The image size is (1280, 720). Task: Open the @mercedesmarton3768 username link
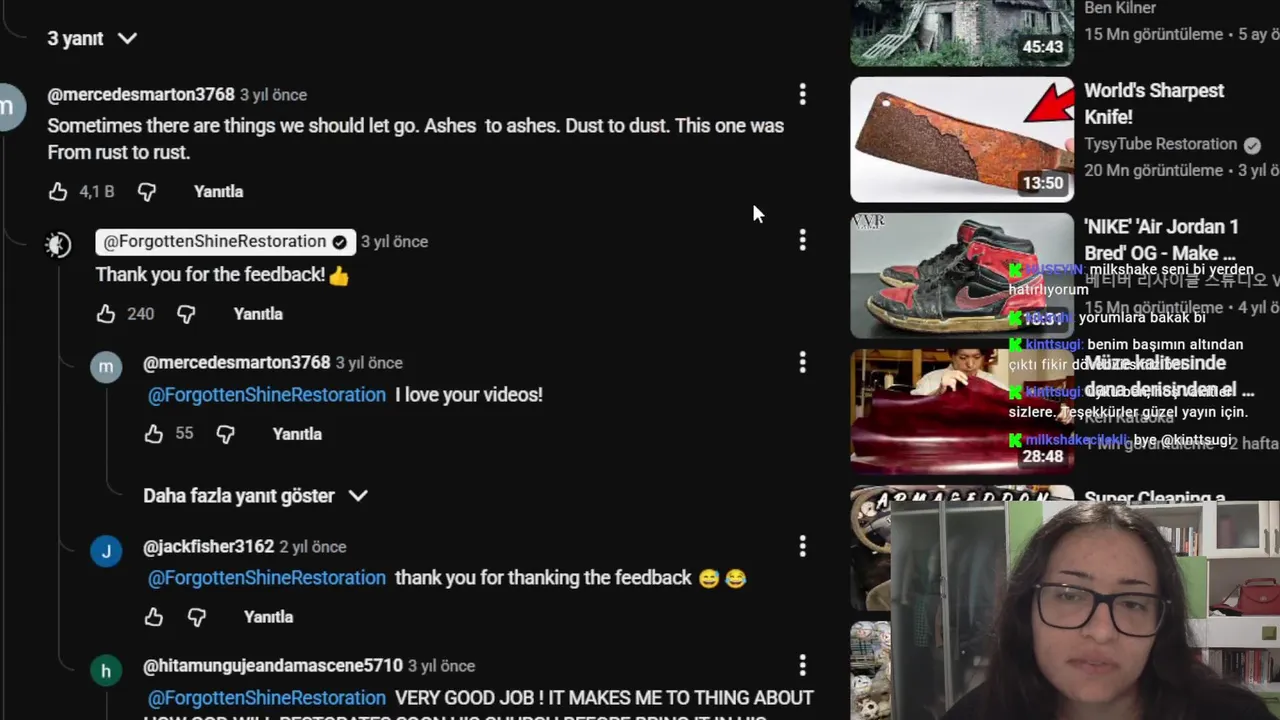[141, 94]
